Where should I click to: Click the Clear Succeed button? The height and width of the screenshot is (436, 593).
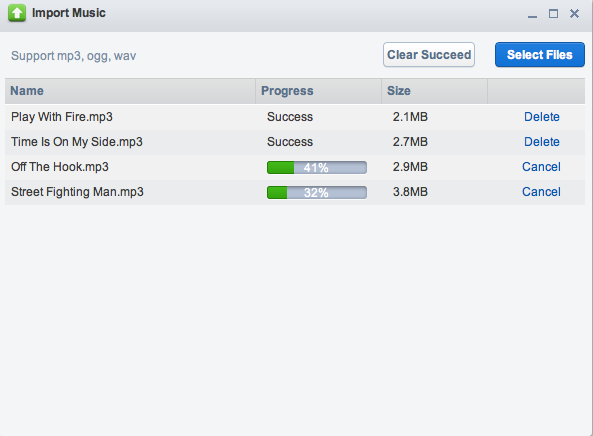[429, 55]
